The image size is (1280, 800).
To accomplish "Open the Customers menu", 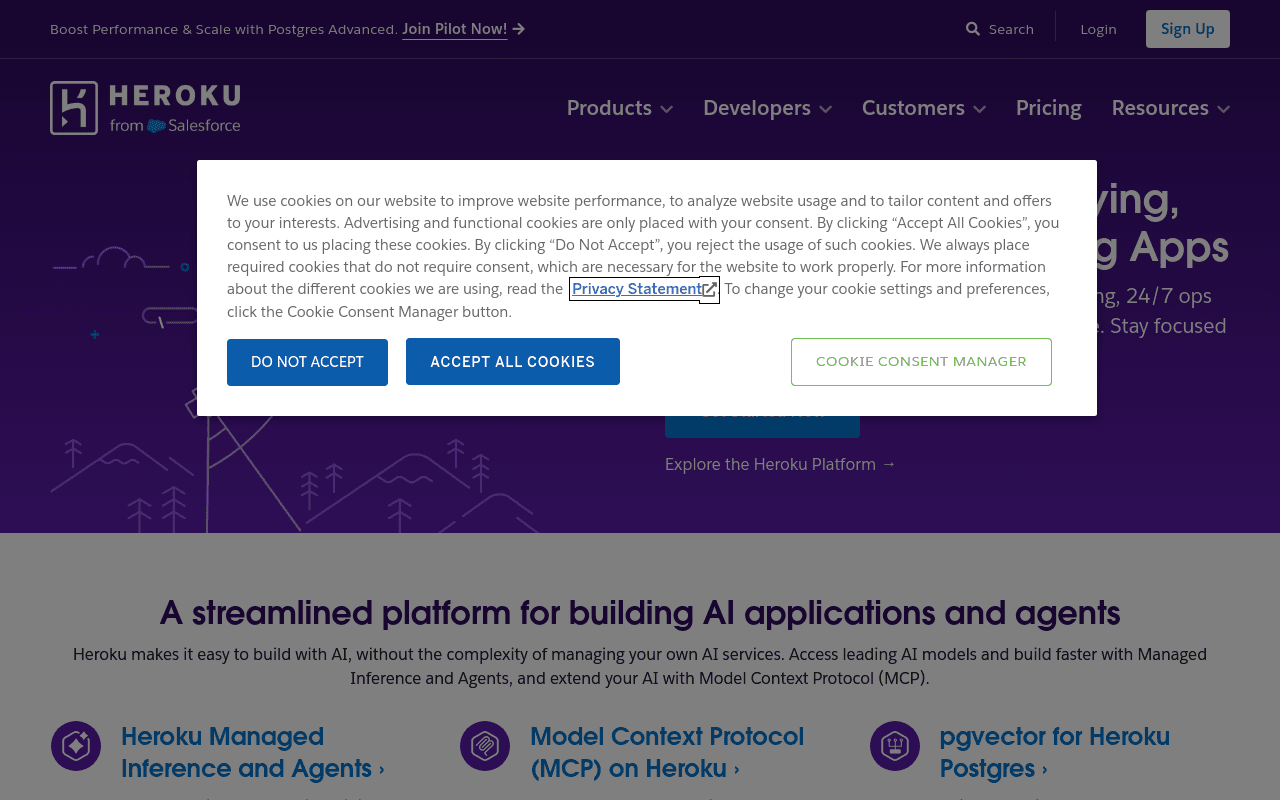I will [924, 108].
